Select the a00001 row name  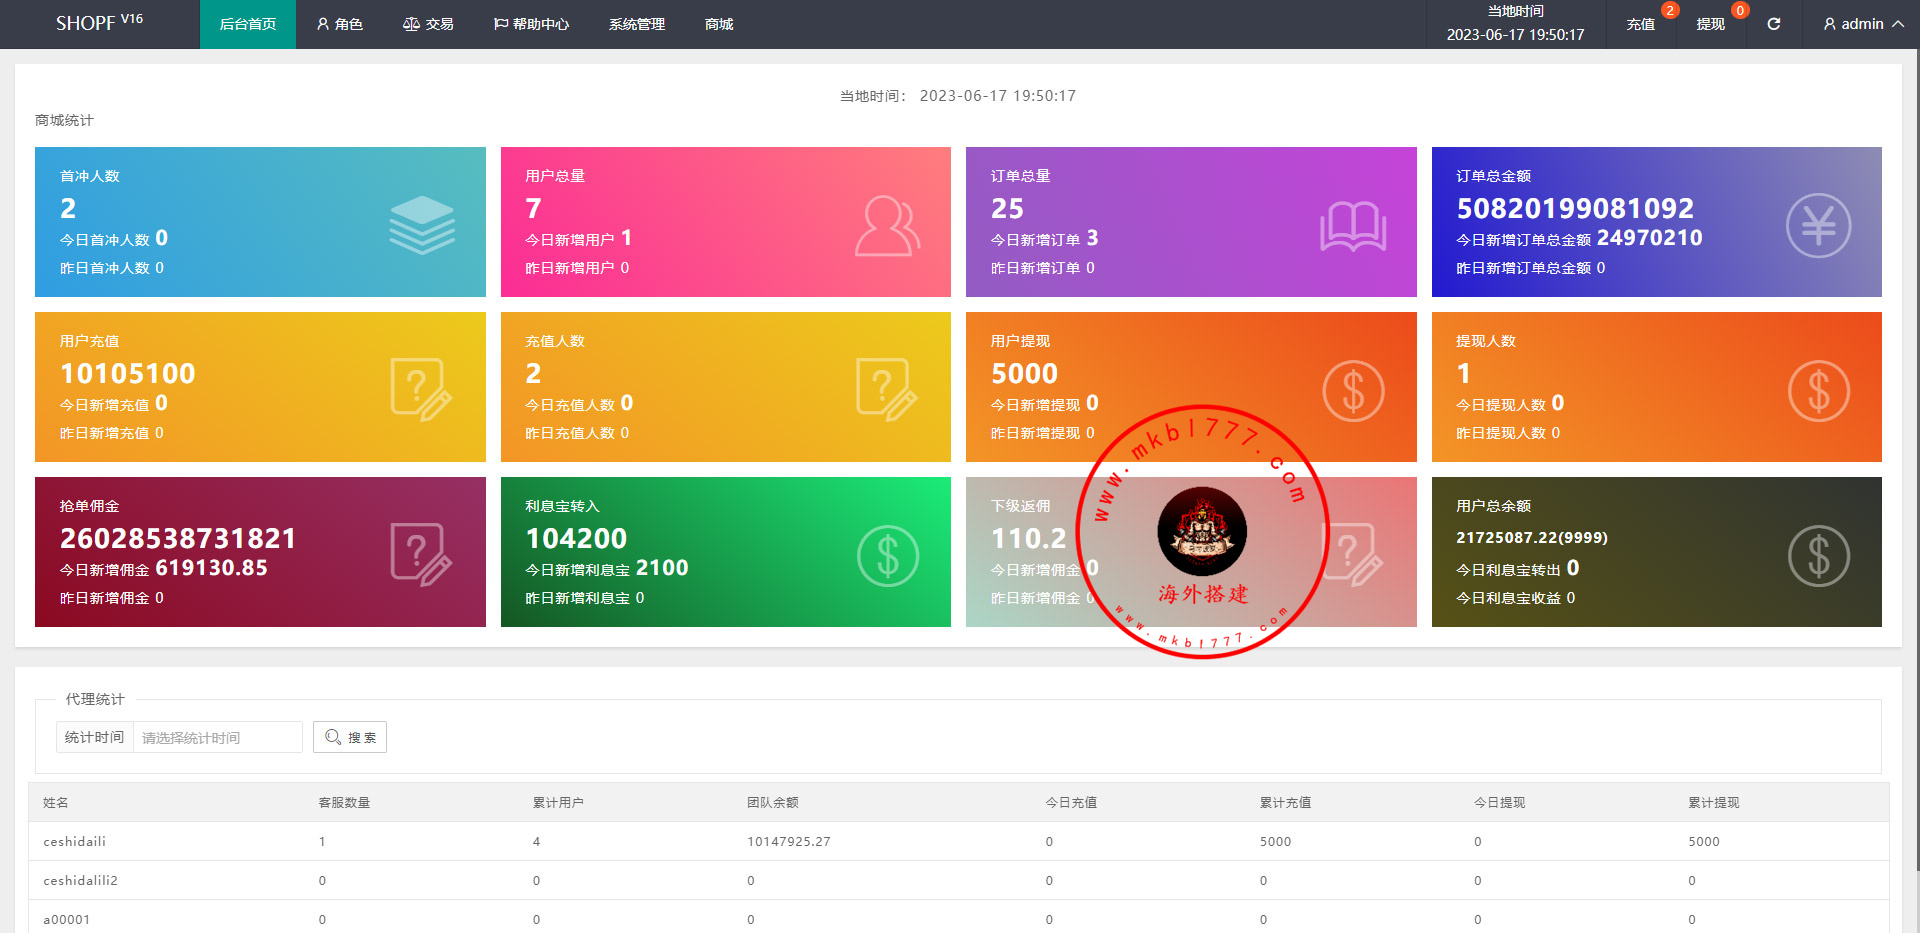pos(66,919)
